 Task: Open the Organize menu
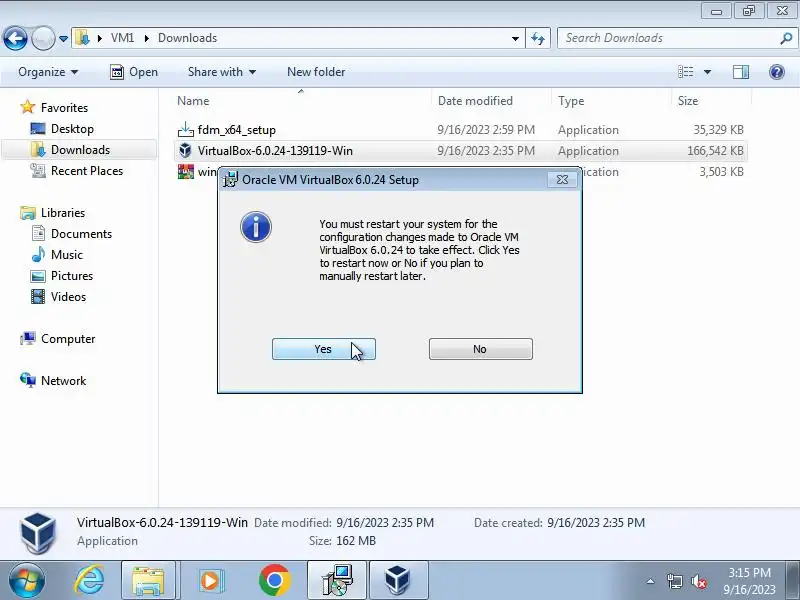(x=48, y=72)
